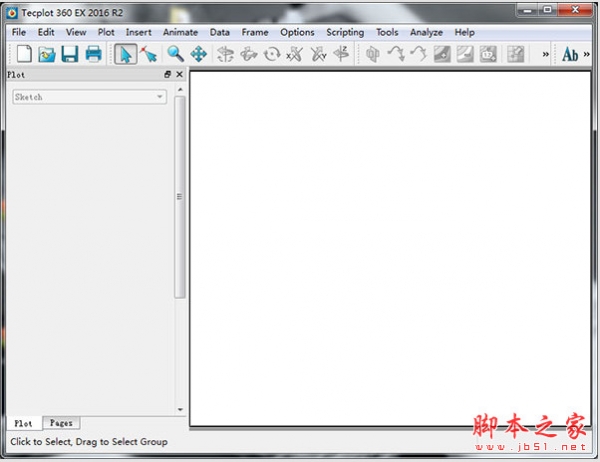Open the File menu
Viewport: 600px width, 462px height.
pos(19,32)
